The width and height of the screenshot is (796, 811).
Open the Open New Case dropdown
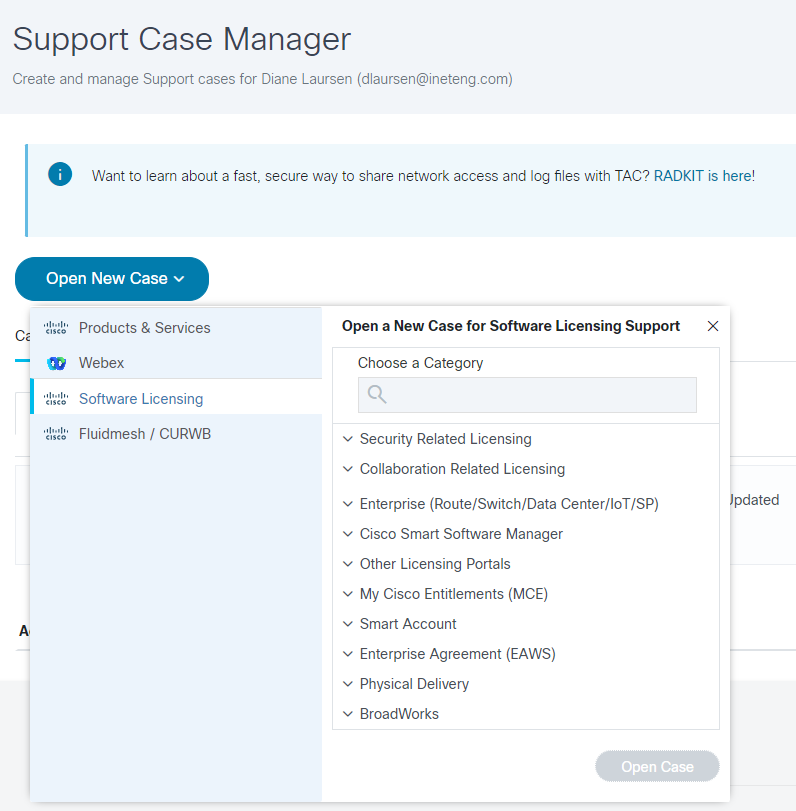[111, 279]
